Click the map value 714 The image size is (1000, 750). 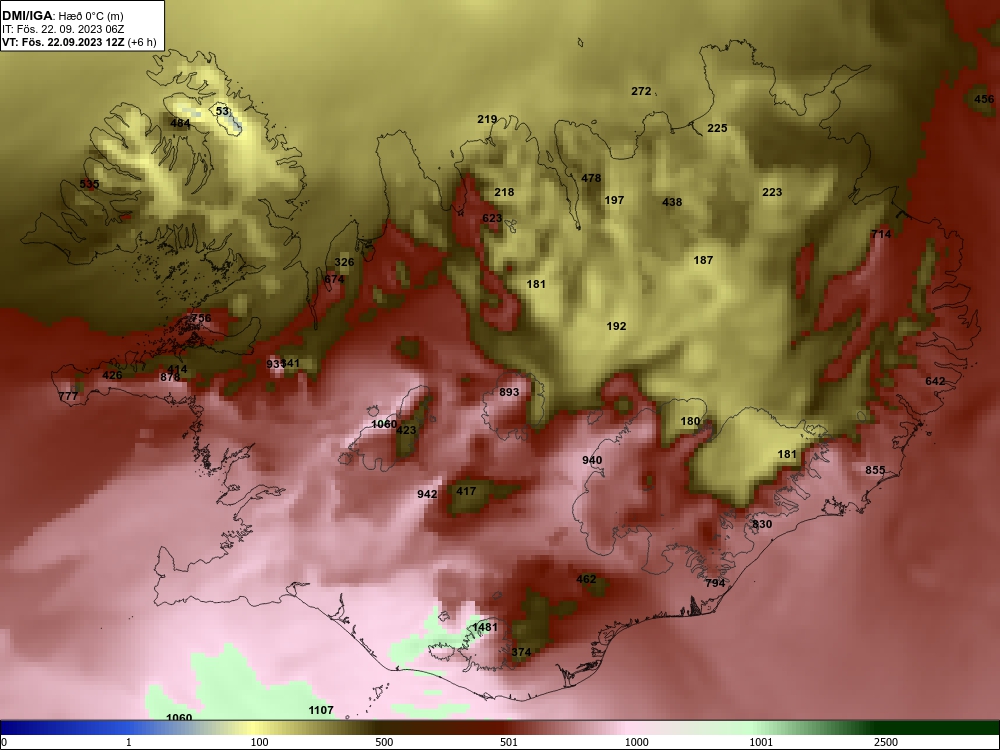click(x=881, y=234)
